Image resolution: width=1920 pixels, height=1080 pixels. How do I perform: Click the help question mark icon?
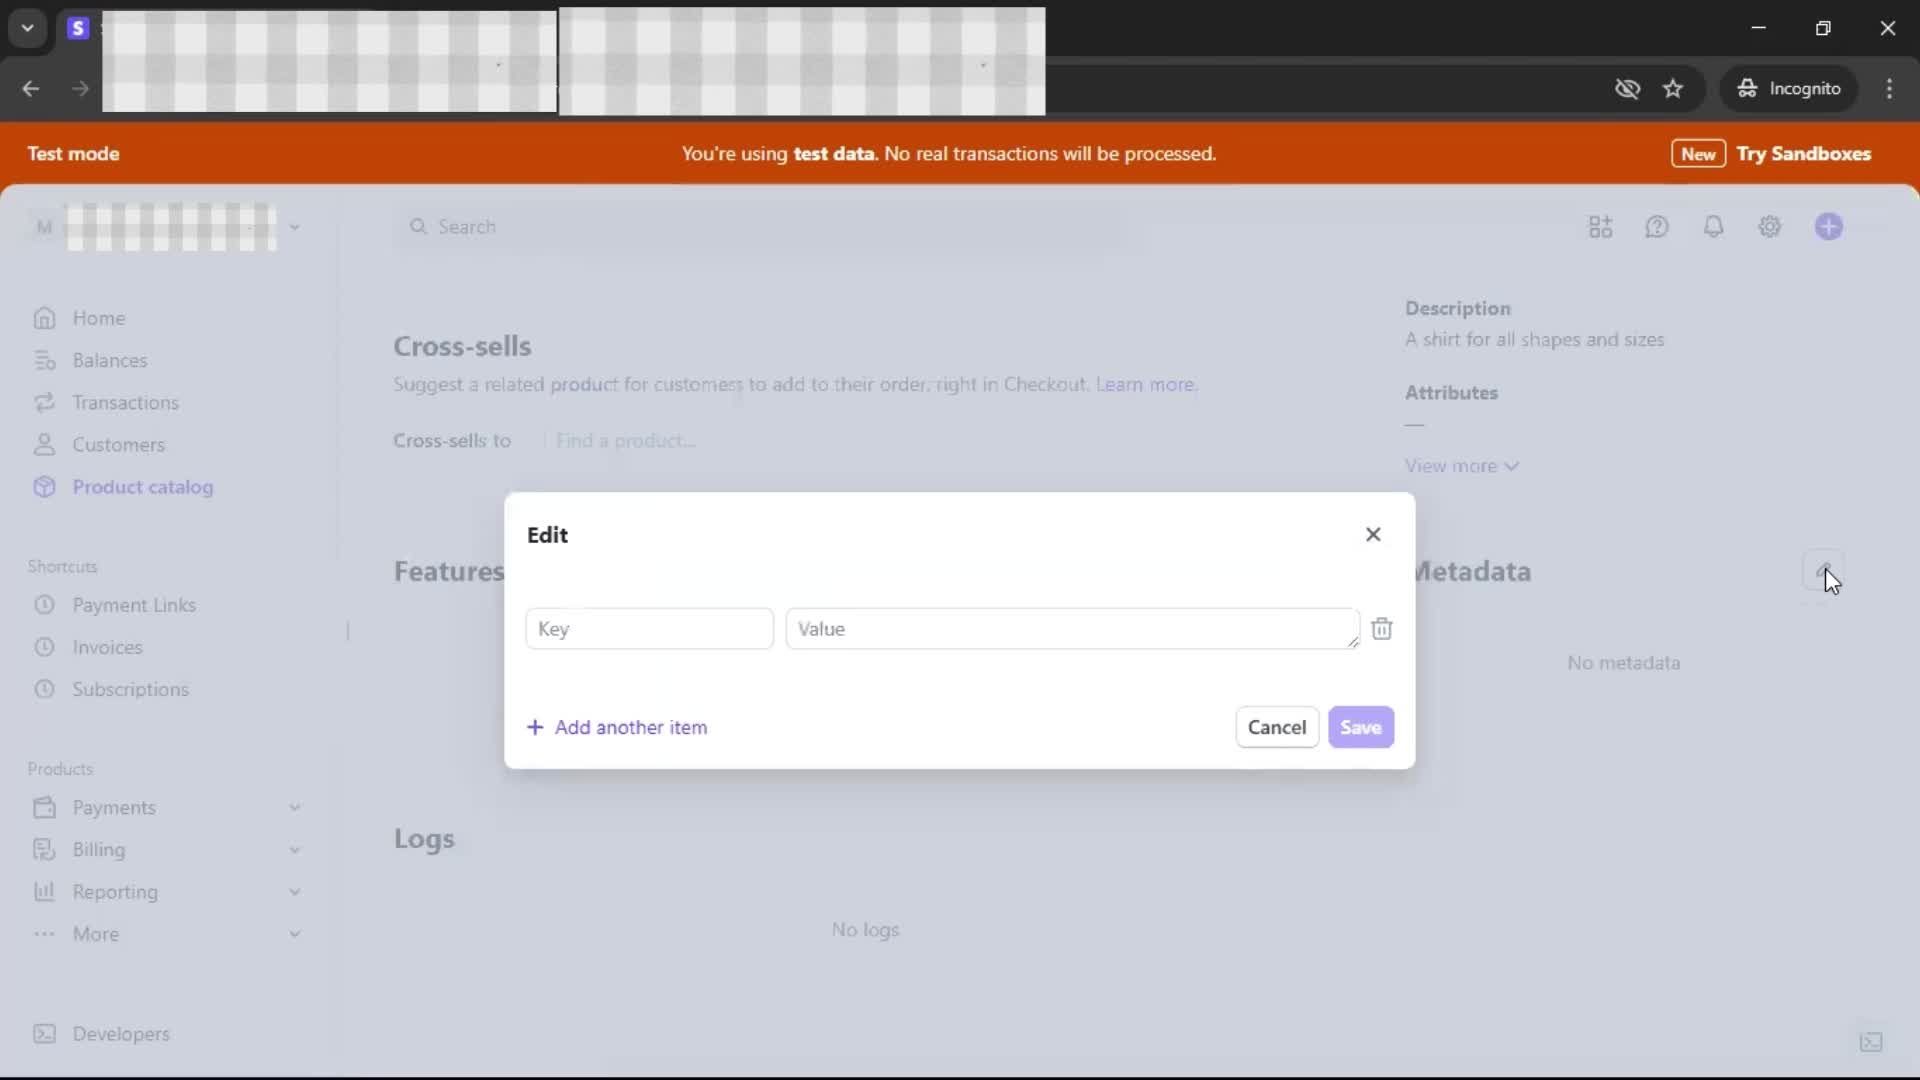[1657, 227]
